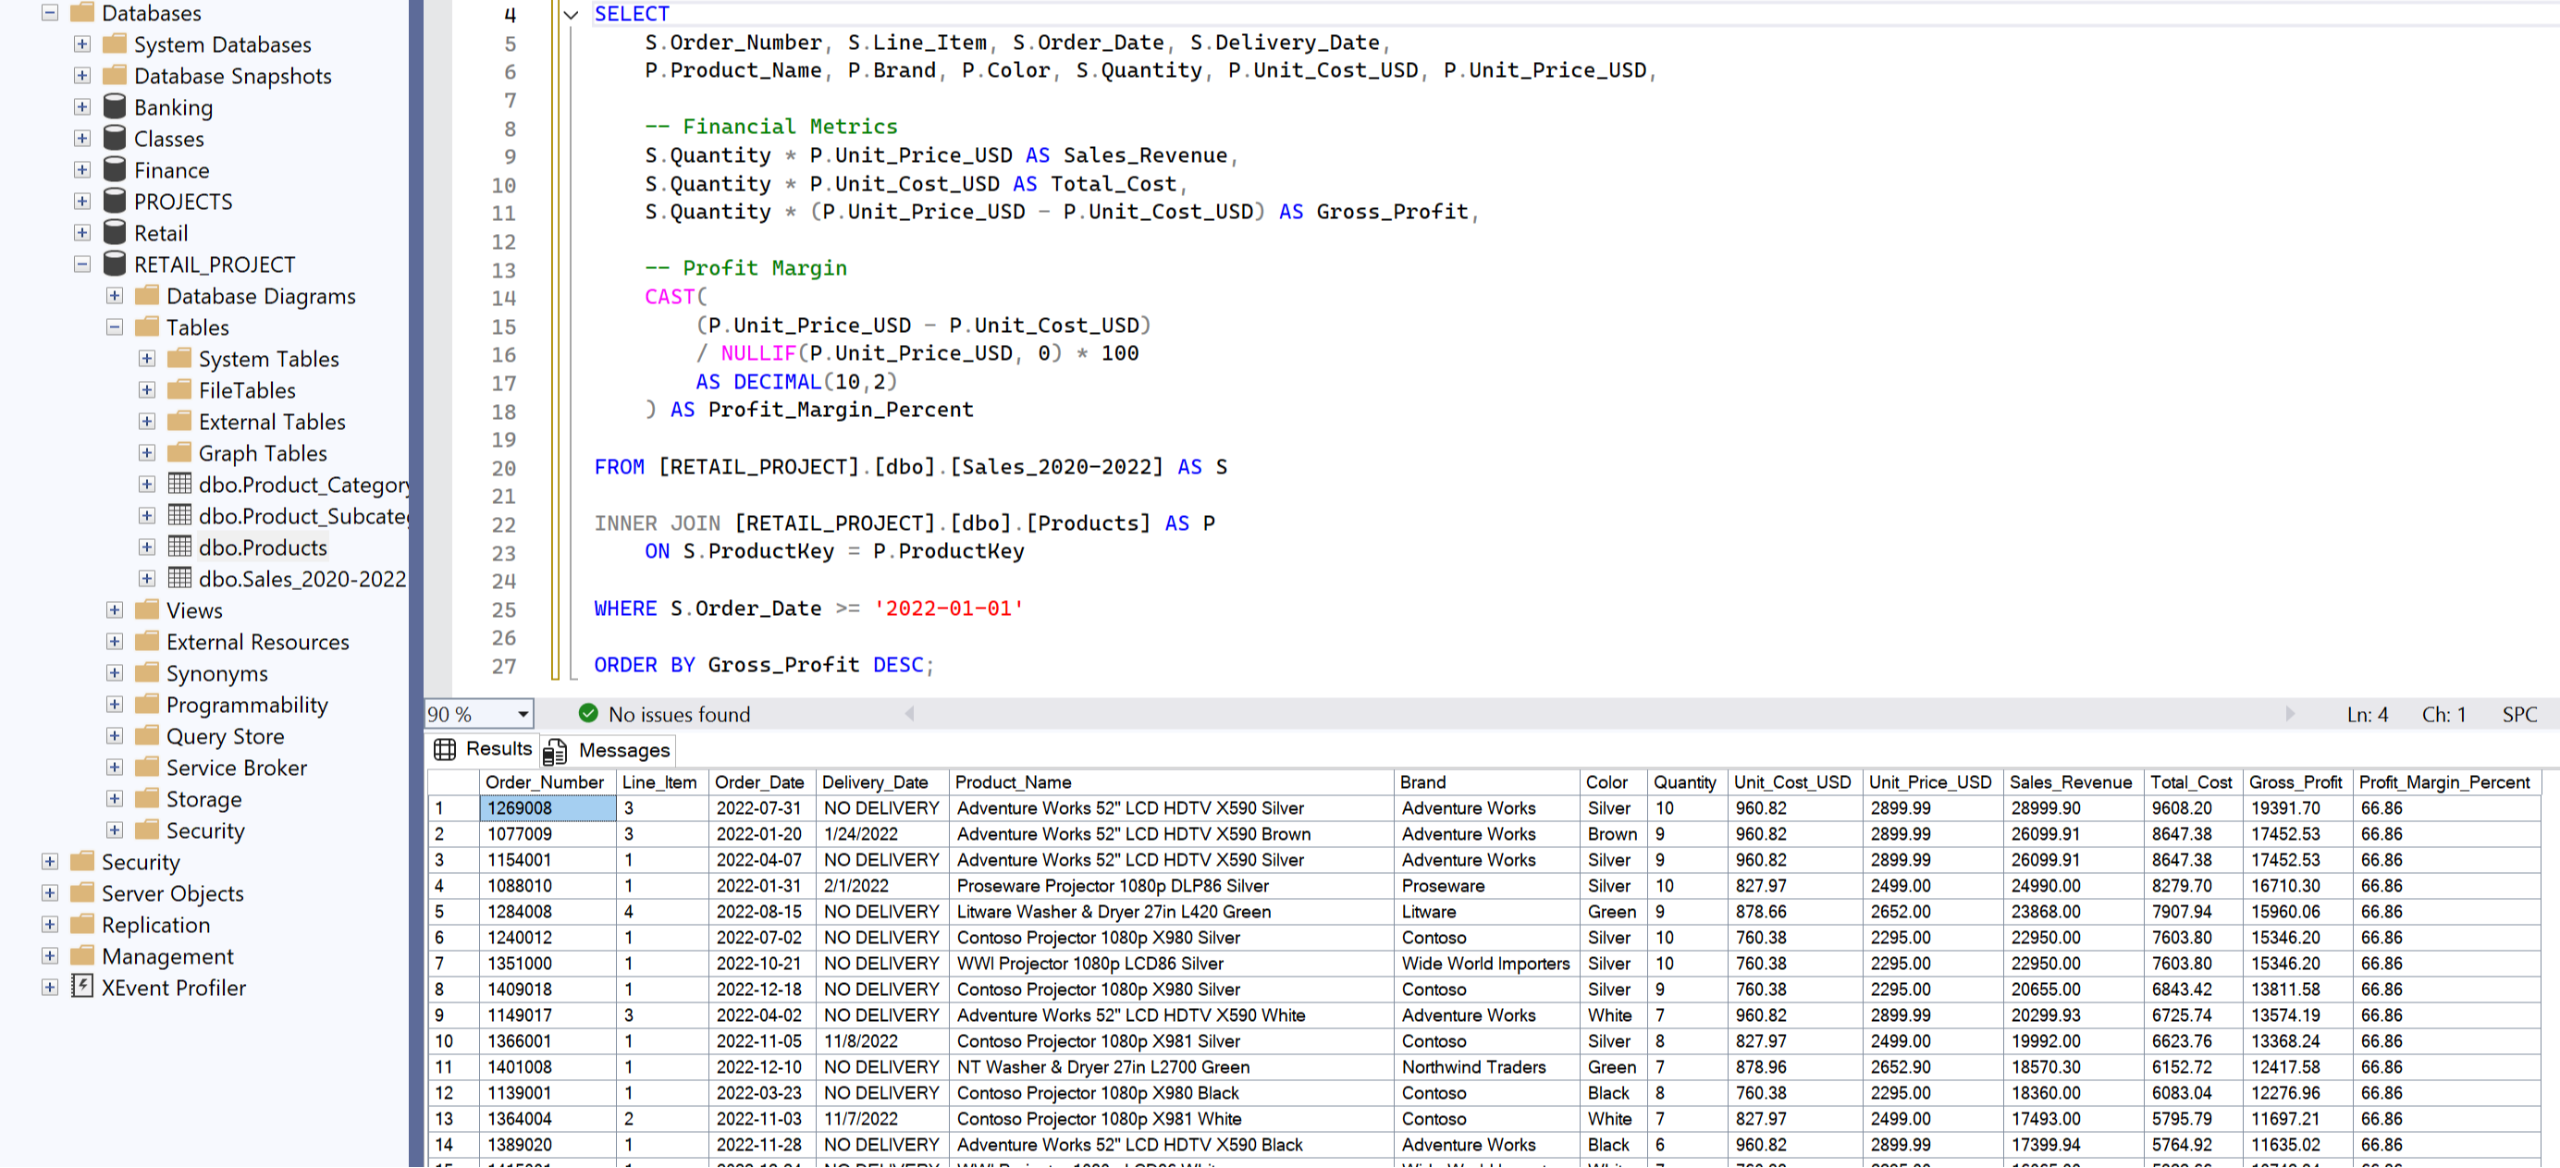This screenshot has width=2560, height=1168.
Task: Click the green No issues found checkmark
Action: pos(588,713)
